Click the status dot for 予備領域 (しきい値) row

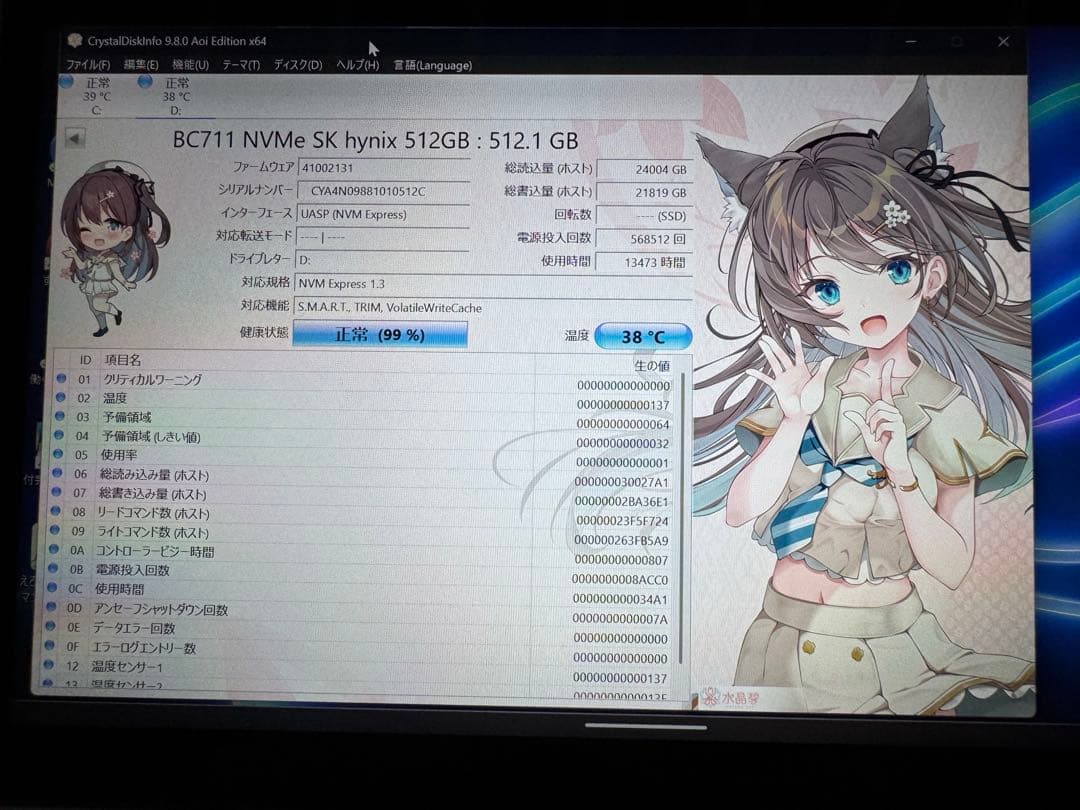[59, 435]
